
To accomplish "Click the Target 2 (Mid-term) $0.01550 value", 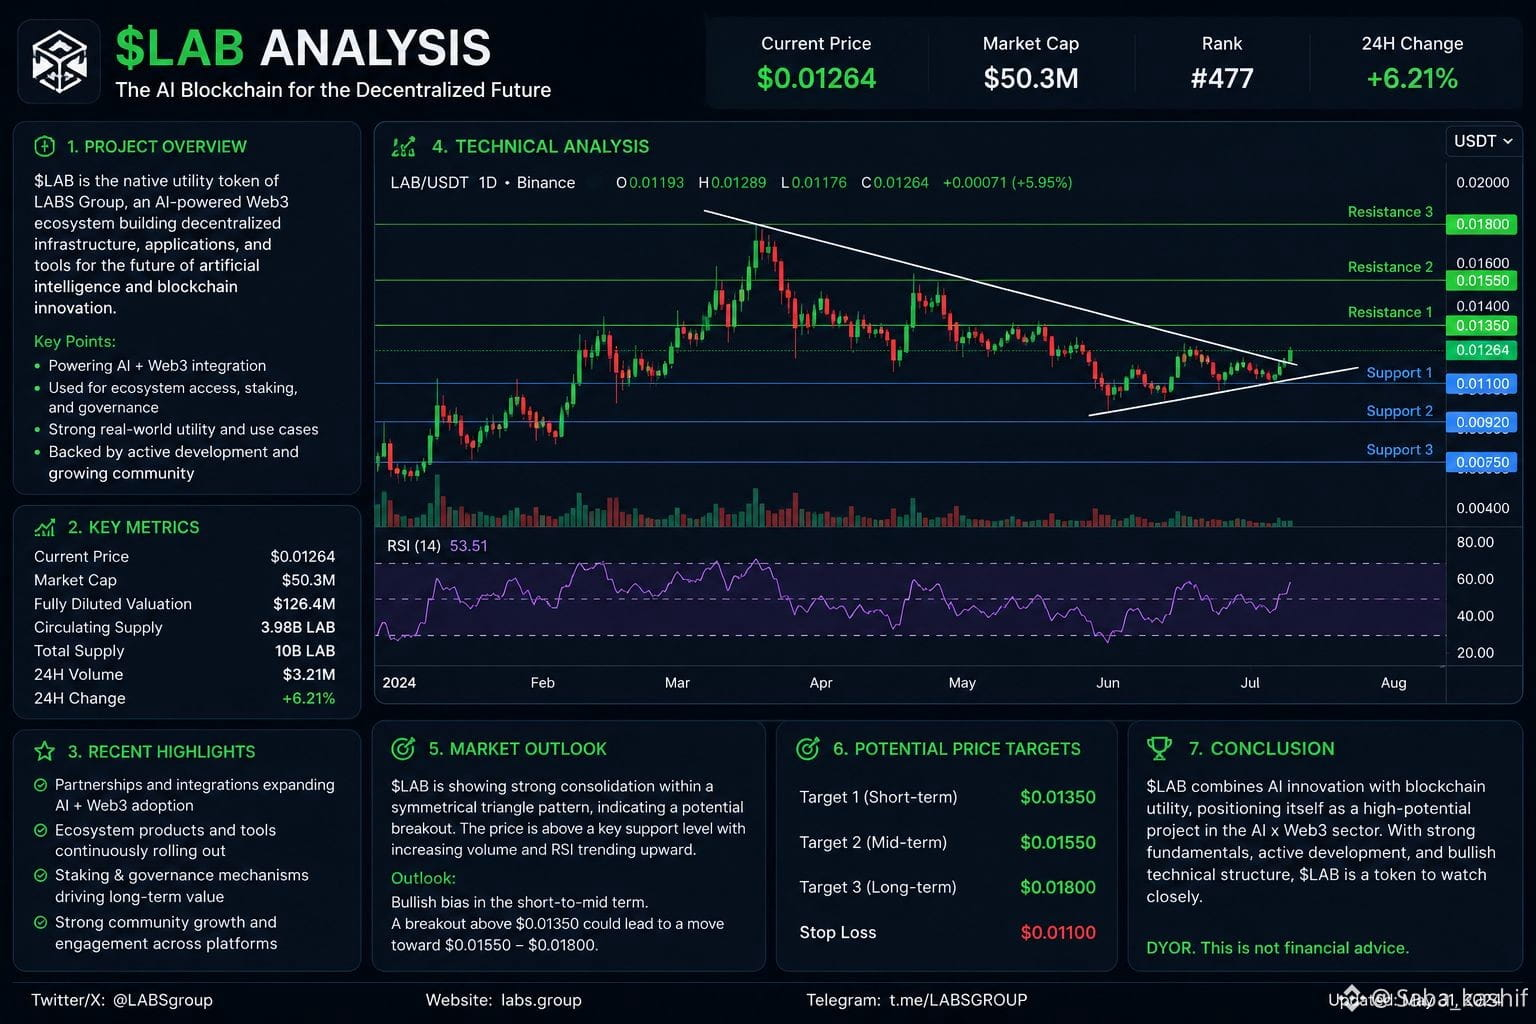I will (x=1058, y=842).
